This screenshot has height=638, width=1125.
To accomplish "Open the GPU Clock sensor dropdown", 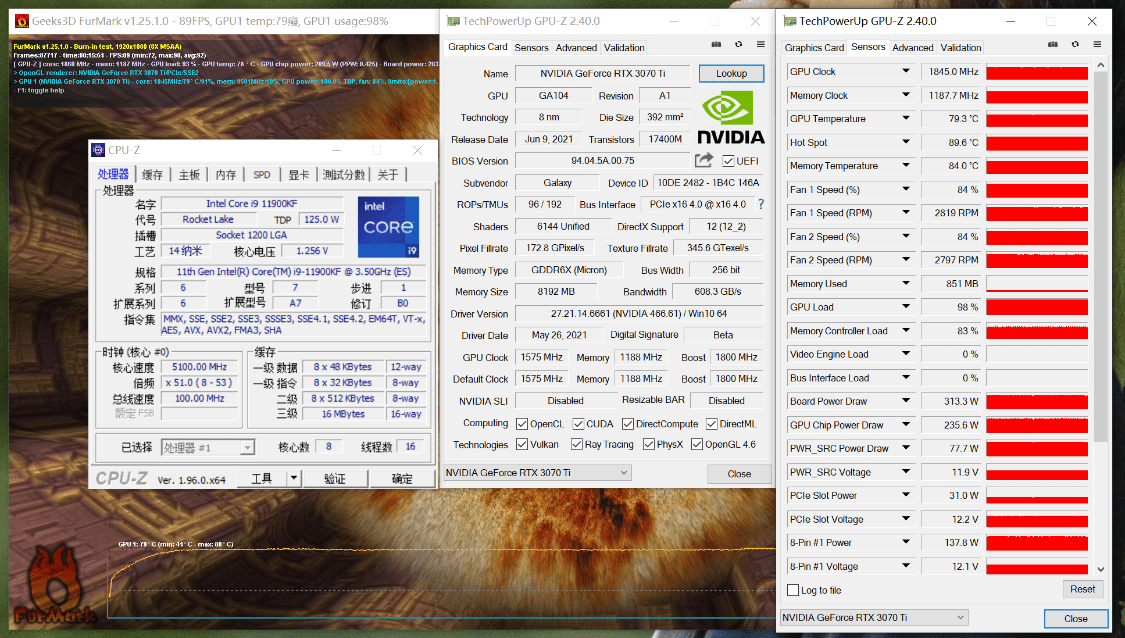I will pos(905,71).
